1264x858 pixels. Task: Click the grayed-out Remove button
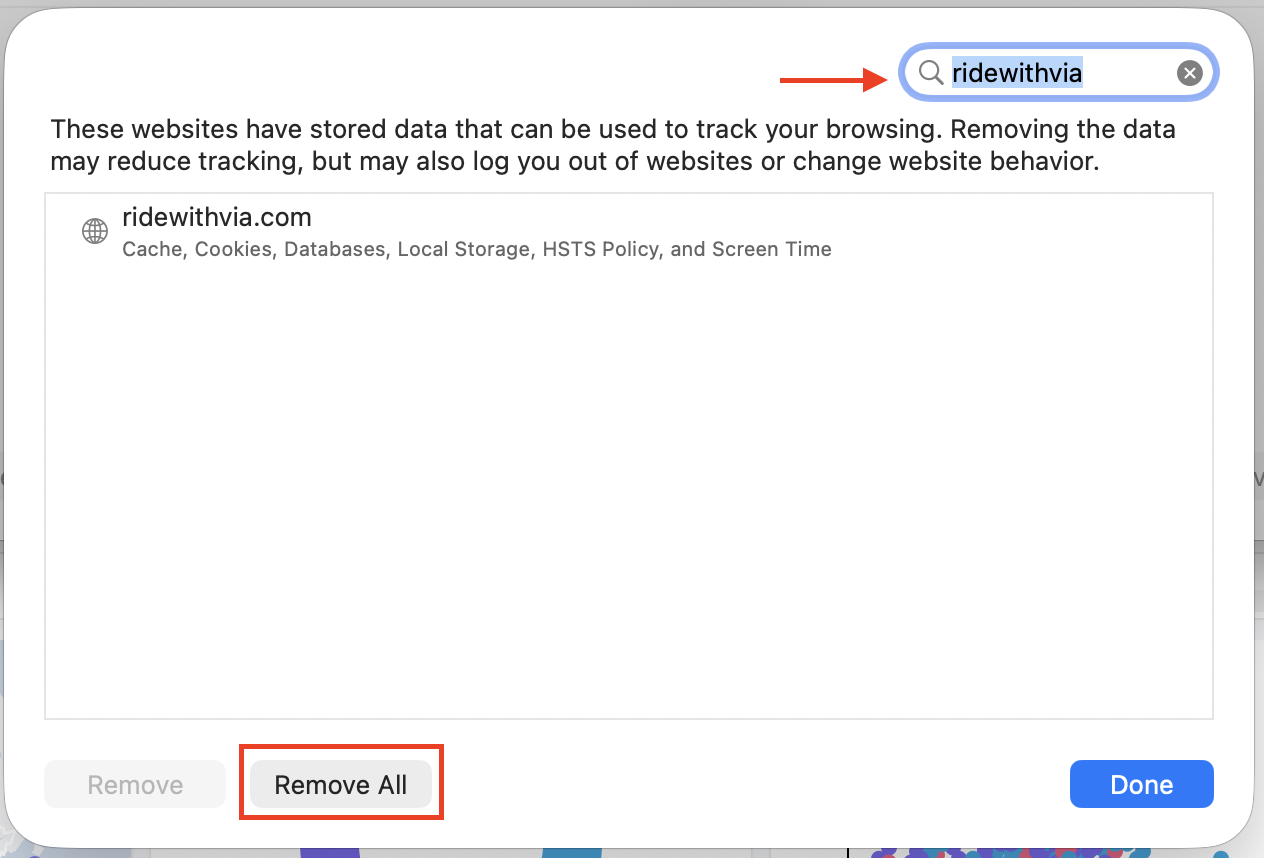click(135, 785)
